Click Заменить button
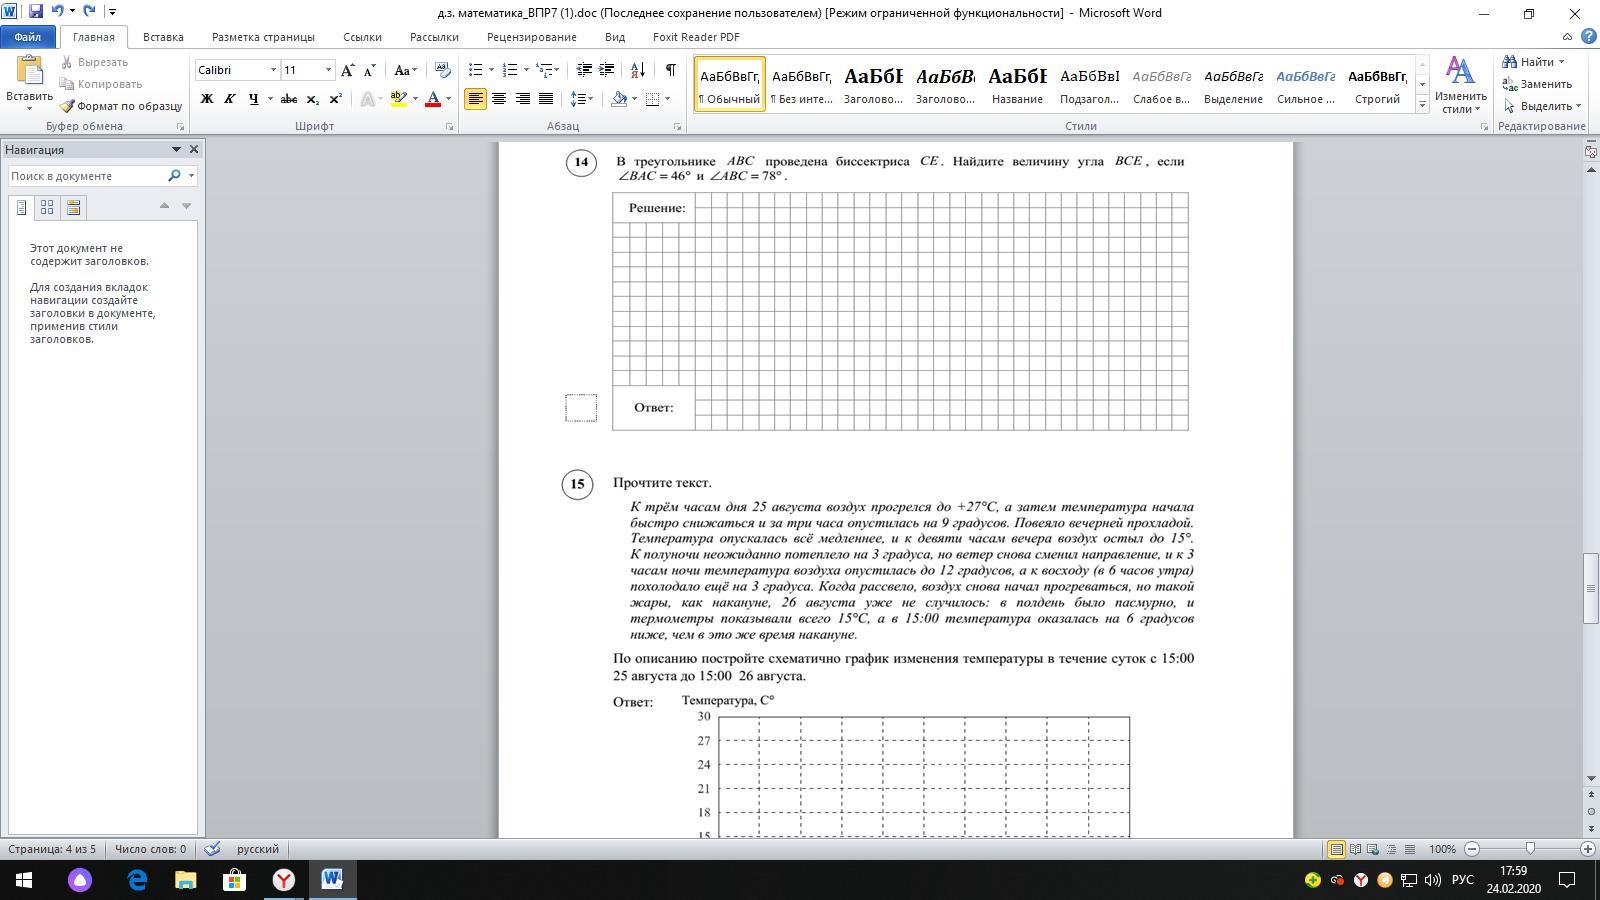The width and height of the screenshot is (1600, 900). coord(1538,84)
